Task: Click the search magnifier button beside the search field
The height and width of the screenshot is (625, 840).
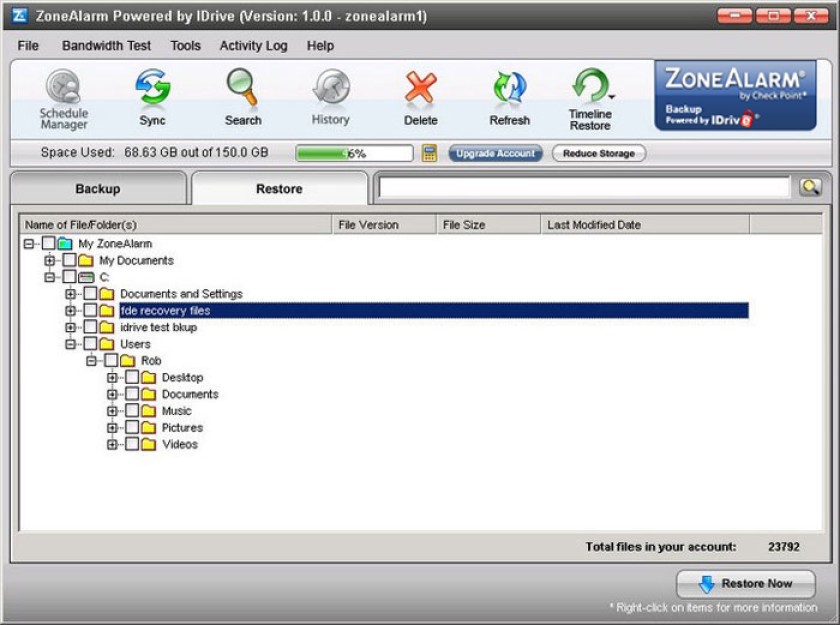Action: coord(809,187)
